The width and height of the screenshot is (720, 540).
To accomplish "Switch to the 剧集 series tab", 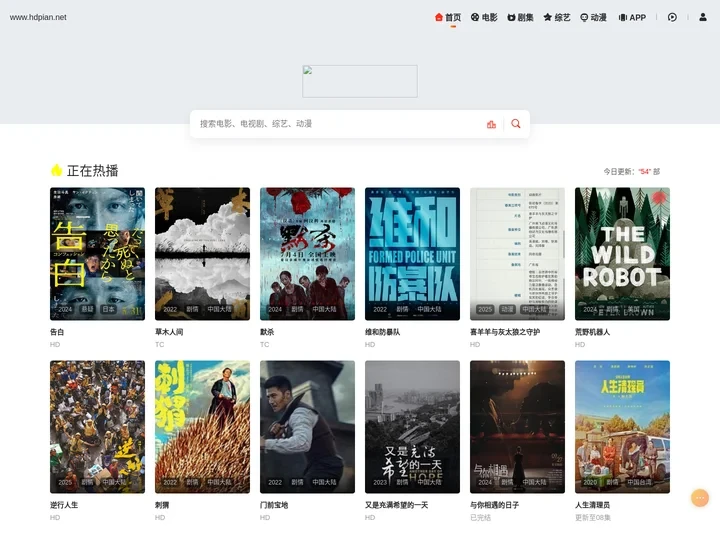I will 520,17.
